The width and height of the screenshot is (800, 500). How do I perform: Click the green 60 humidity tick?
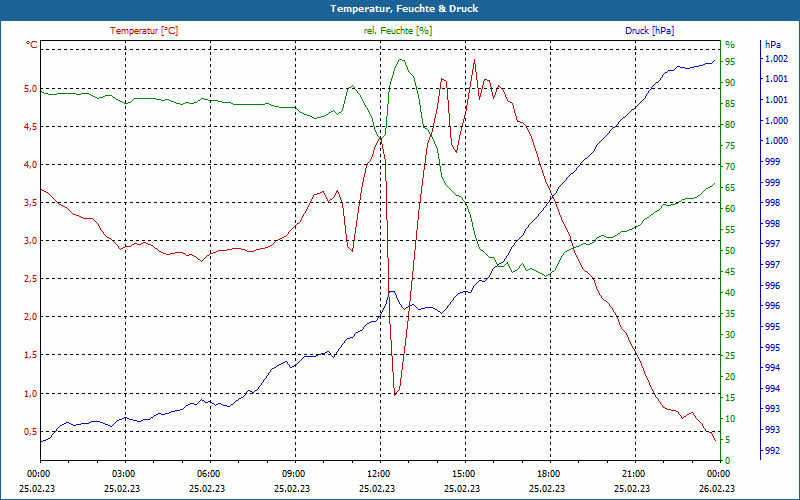(x=730, y=209)
